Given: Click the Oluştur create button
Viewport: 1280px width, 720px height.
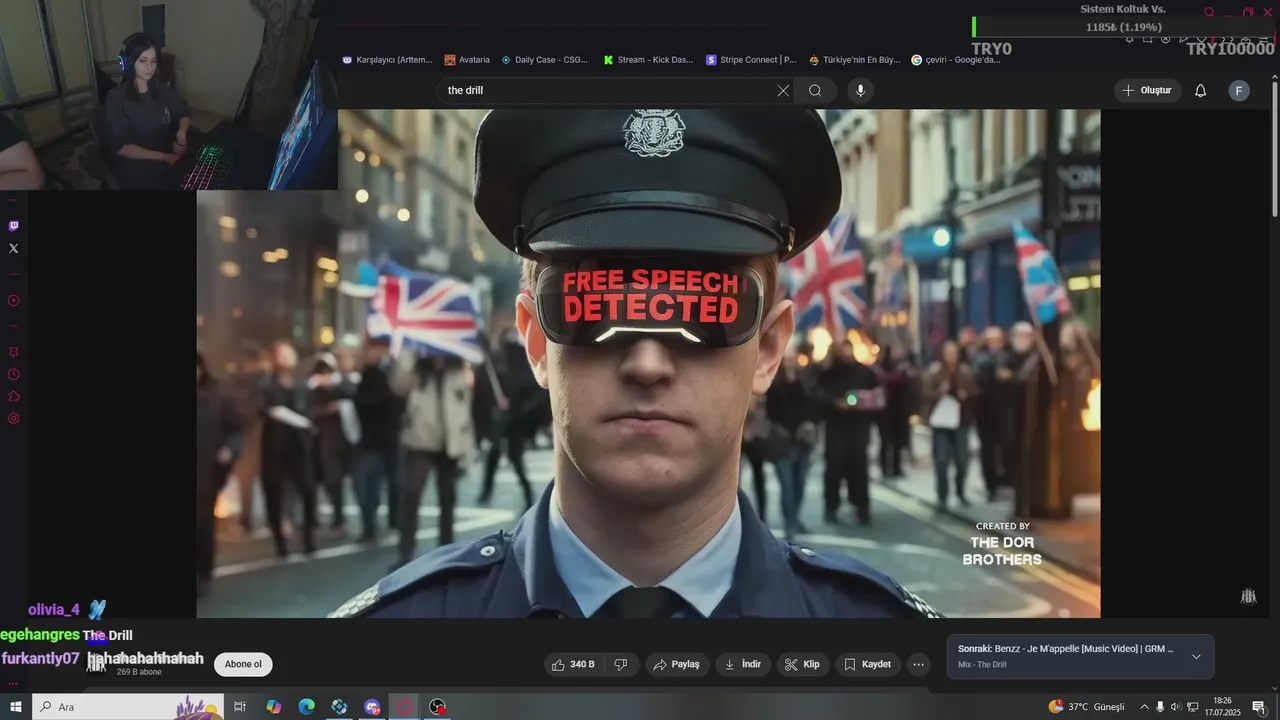Looking at the screenshot, I should [x=1148, y=91].
